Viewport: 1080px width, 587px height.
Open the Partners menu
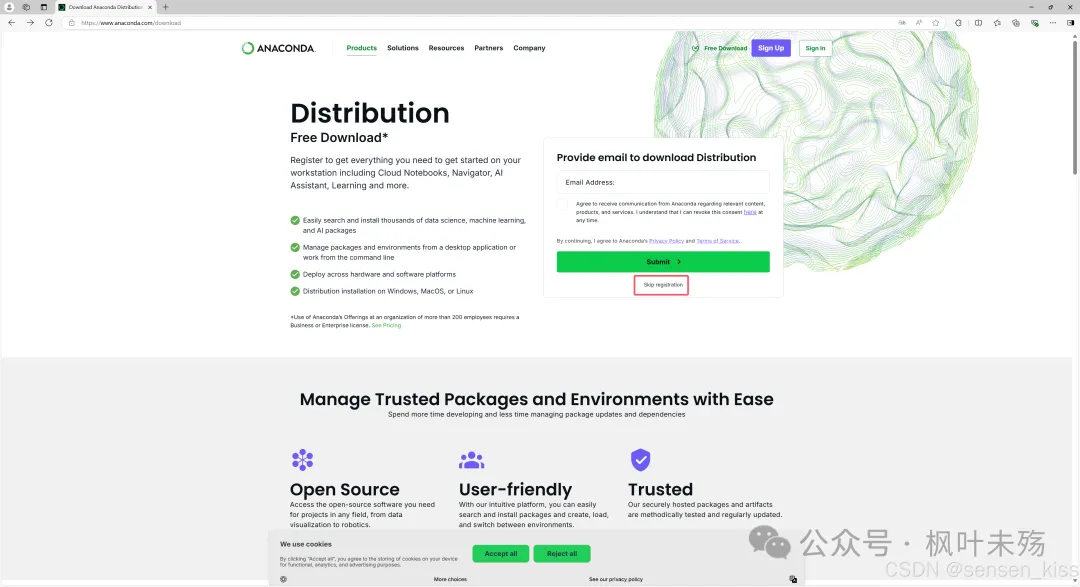488,48
